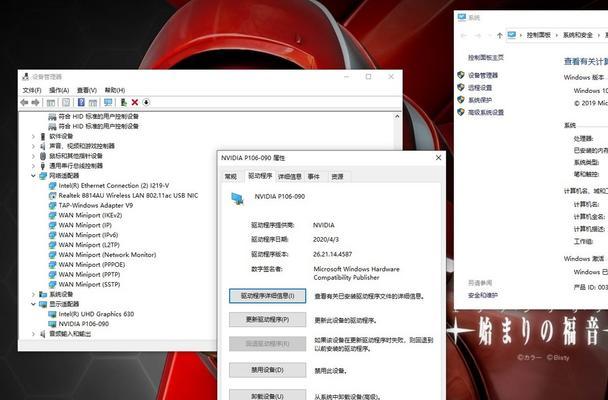
Task: Expand the 声音、视频和游戏控制器 category
Action: coord(33,146)
